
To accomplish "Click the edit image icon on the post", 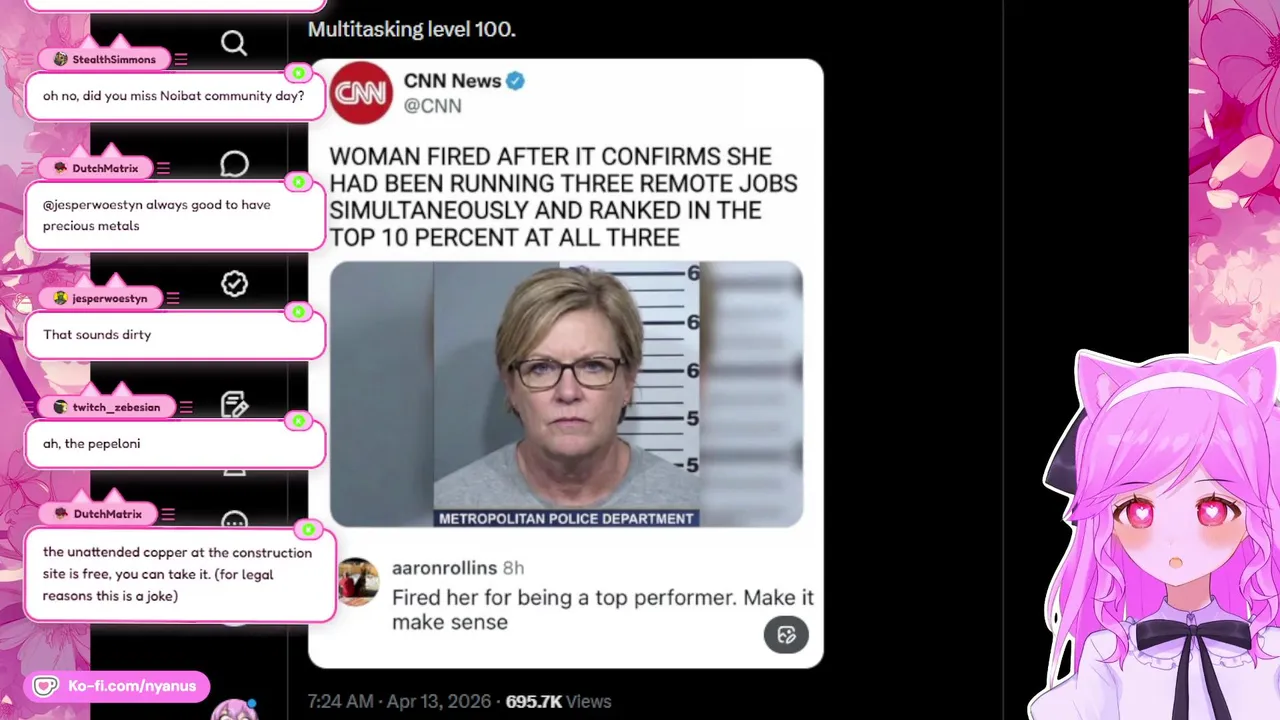I will pyautogui.click(x=786, y=635).
